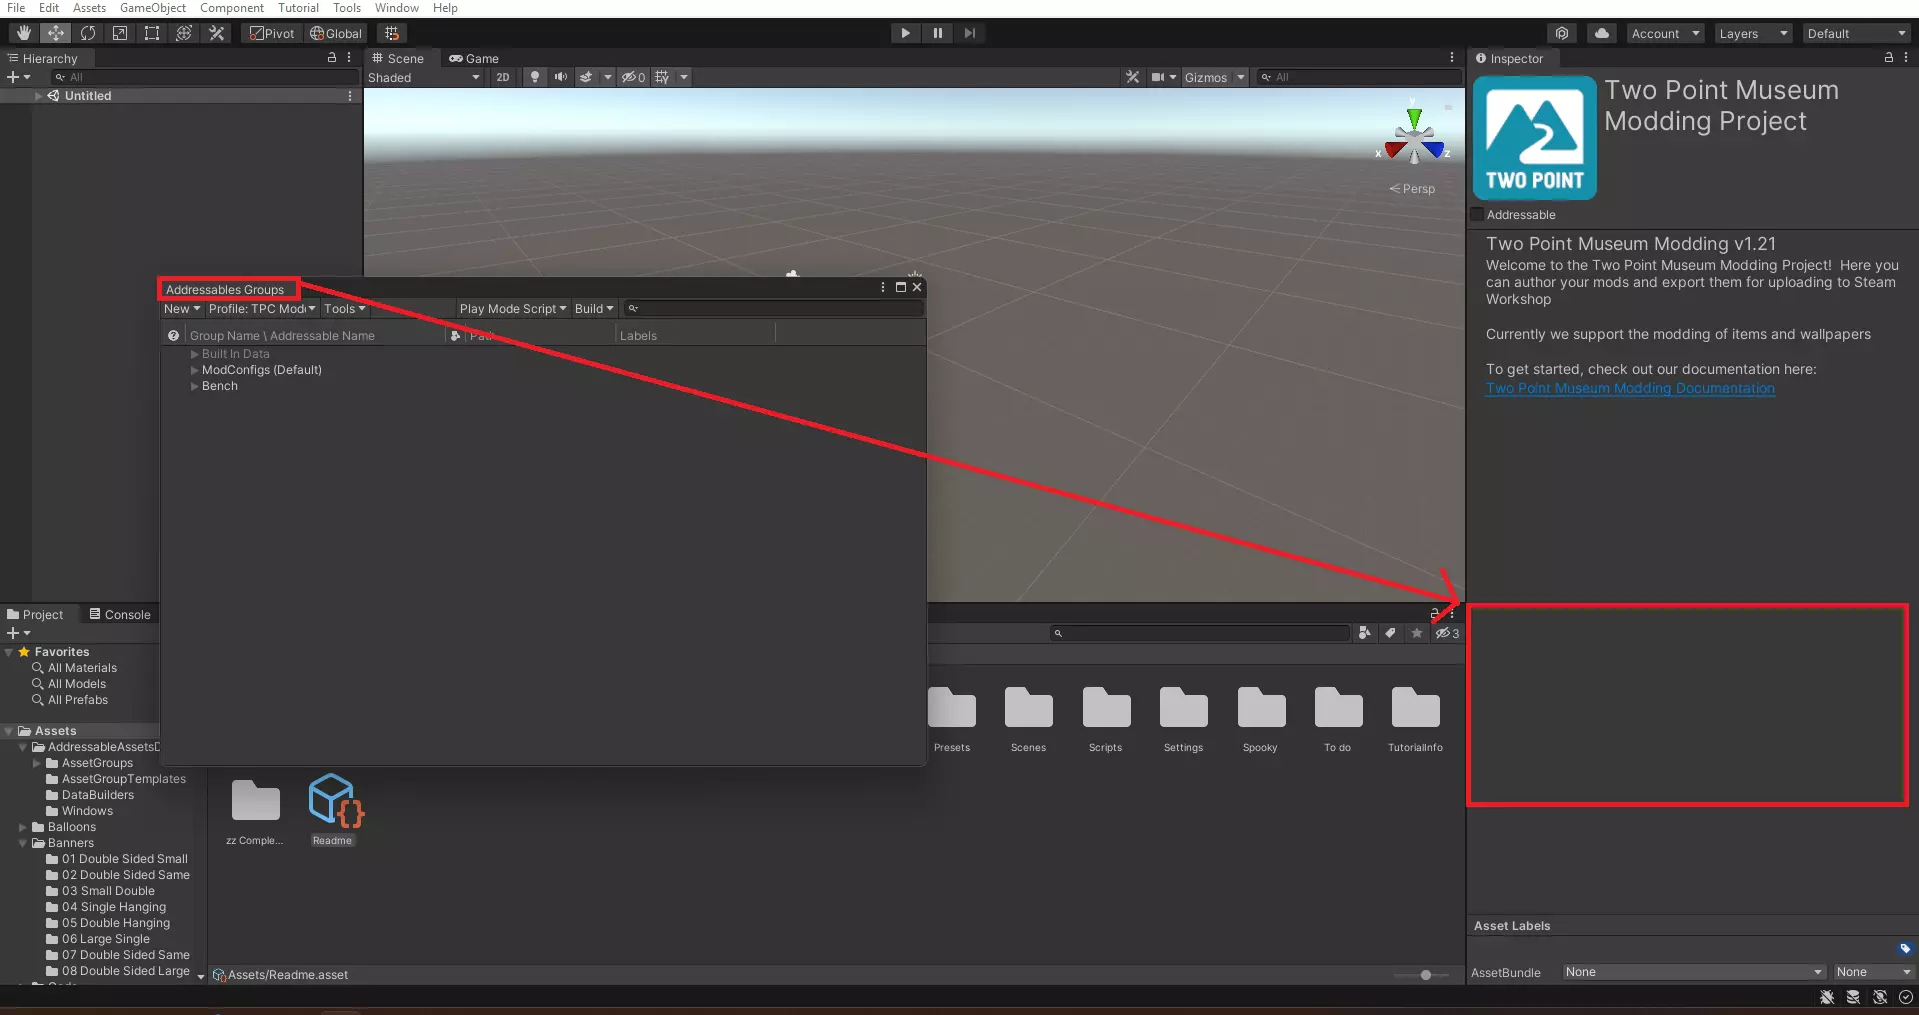Toggle Pivot/Center handle position
The width and height of the screenshot is (1919, 1015).
pyautogui.click(x=272, y=33)
